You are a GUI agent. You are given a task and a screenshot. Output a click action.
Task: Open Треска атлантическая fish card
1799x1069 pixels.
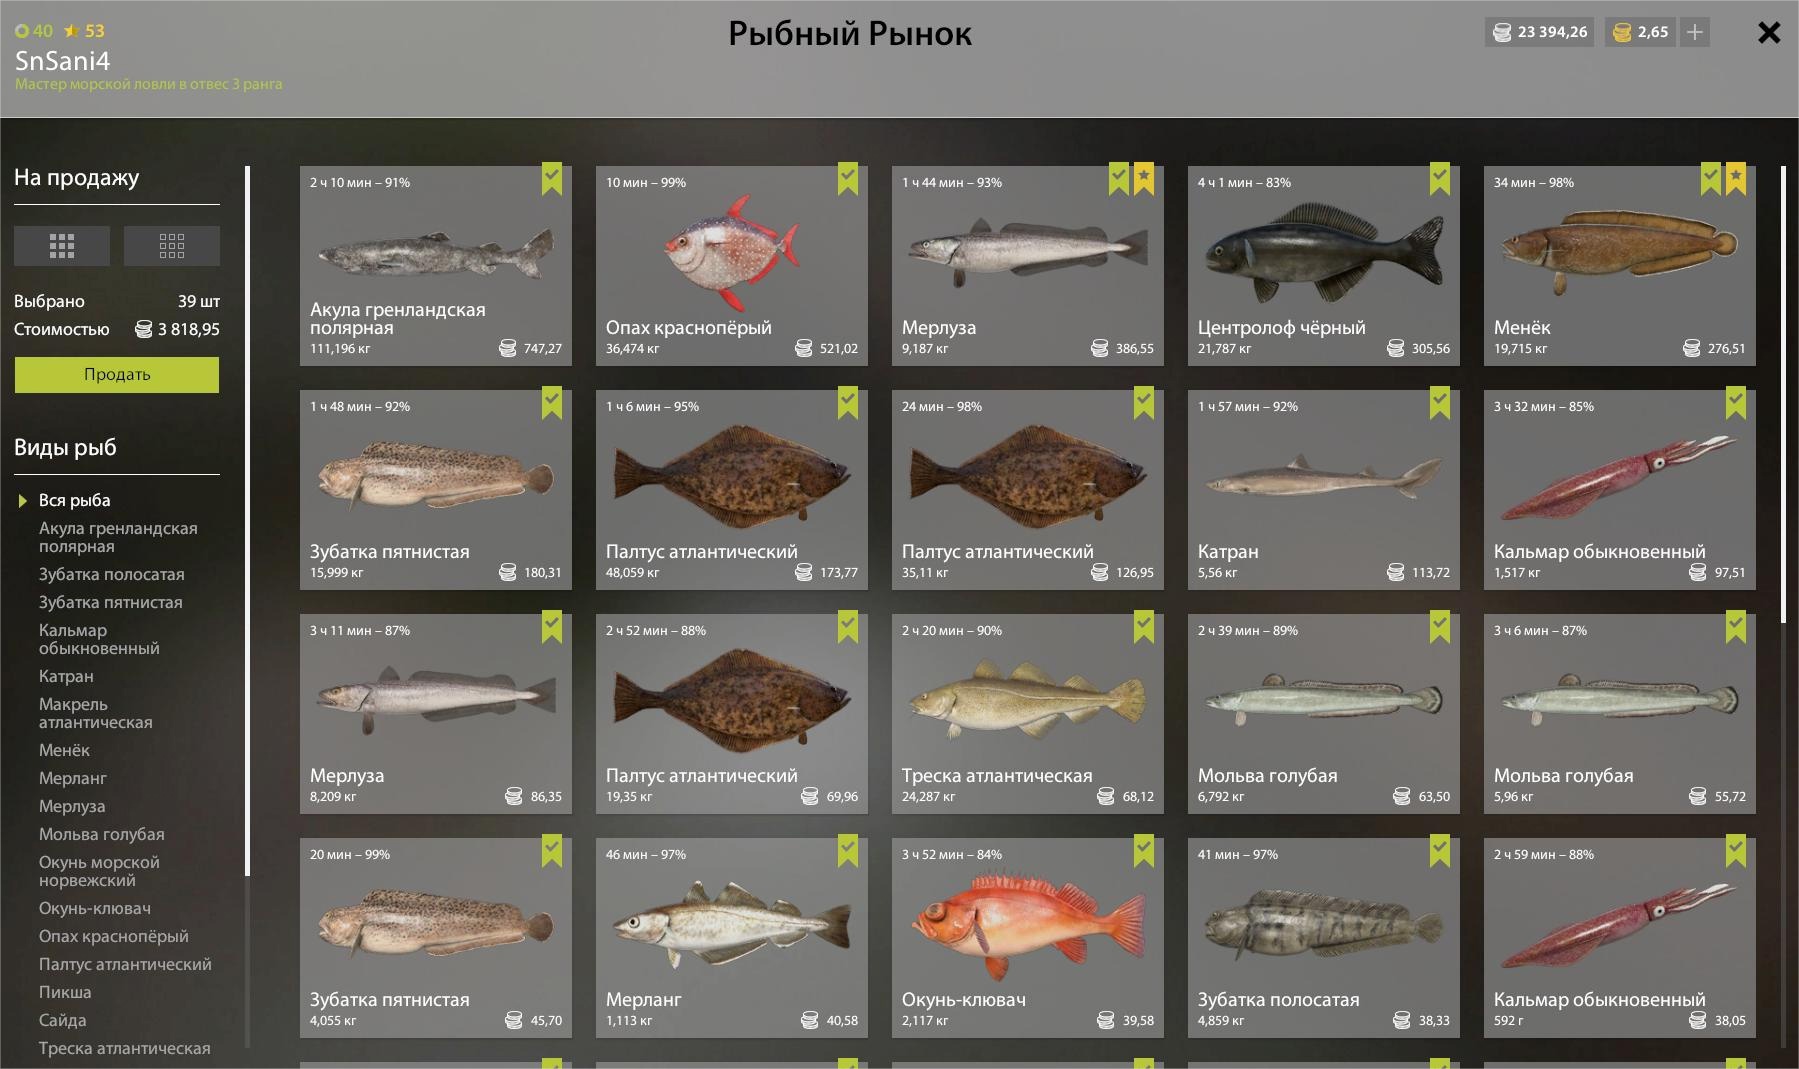pyautogui.click(x=1028, y=714)
